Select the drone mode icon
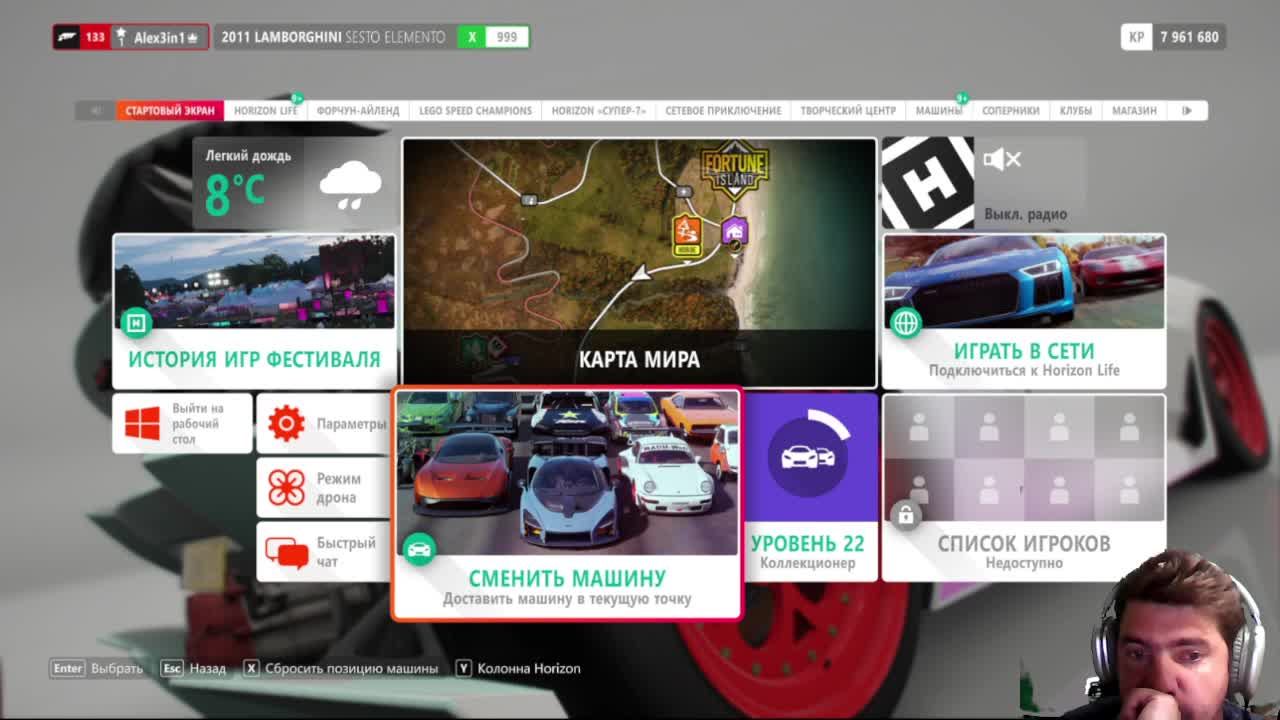 [286, 487]
